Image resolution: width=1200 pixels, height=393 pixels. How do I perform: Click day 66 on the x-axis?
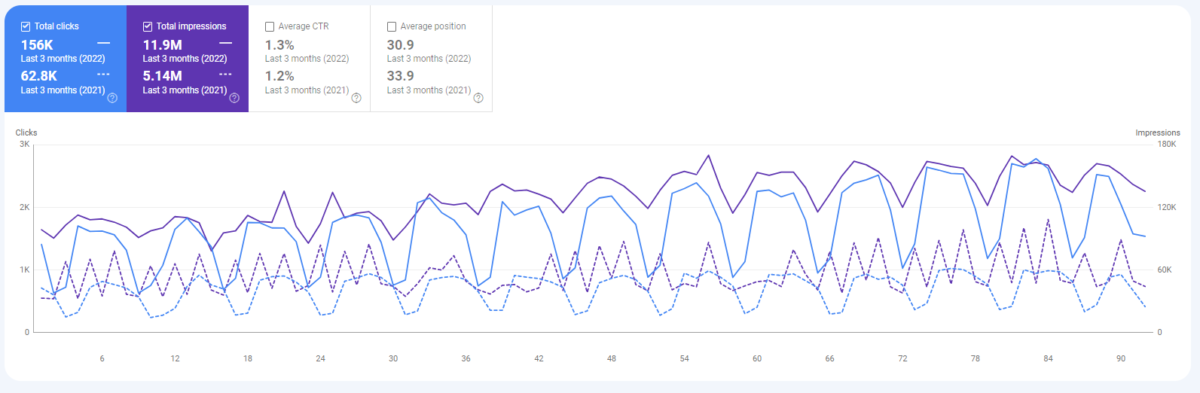pyautogui.click(x=830, y=358)
